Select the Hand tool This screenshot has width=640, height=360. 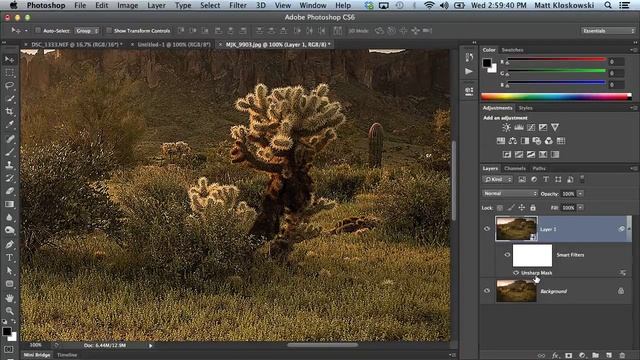click(9, 298)
